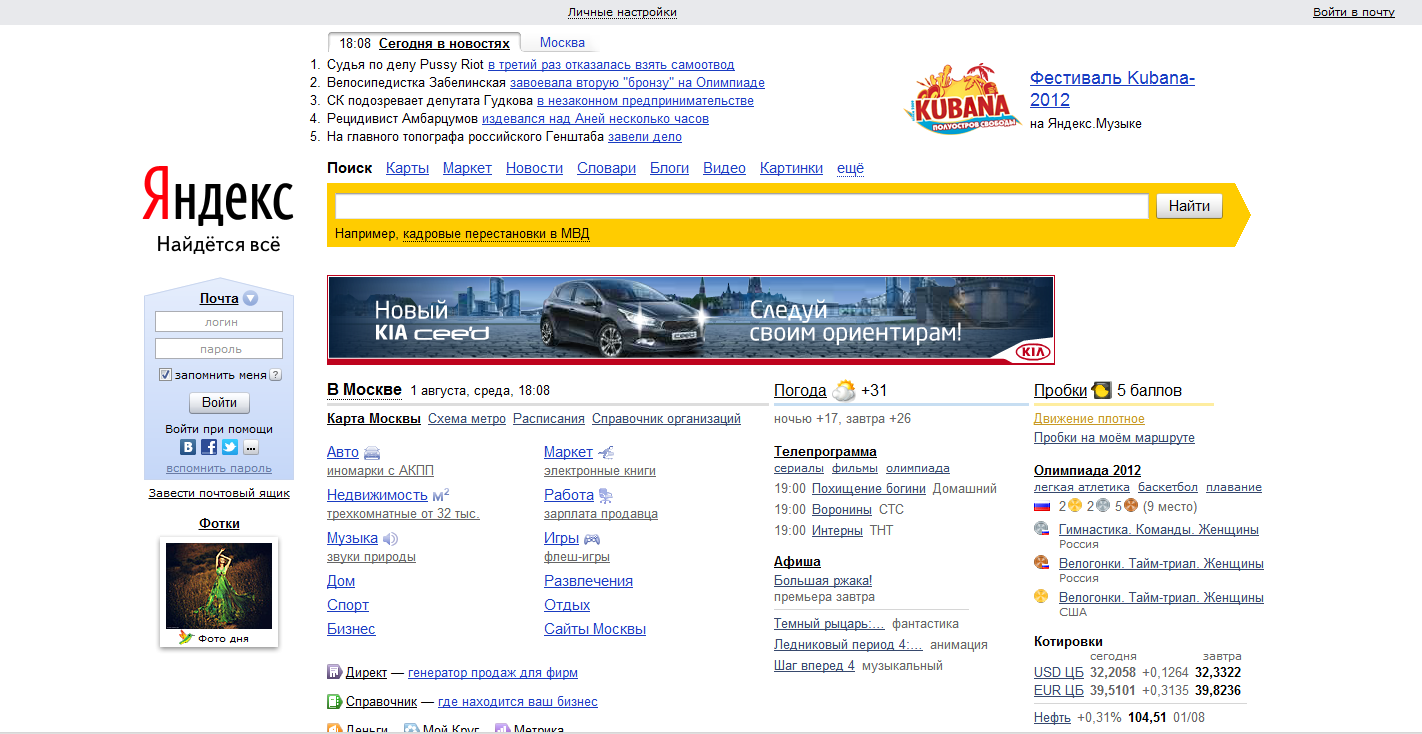
Task: Click the gamepad icon next to Игры
Action: (592, 538)
